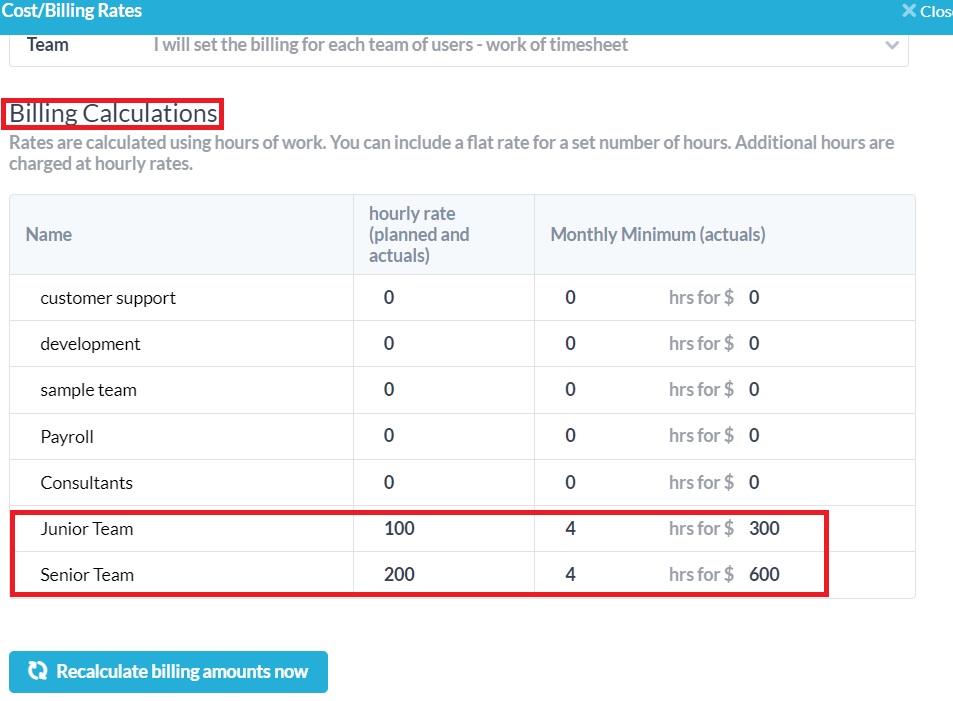Screen dimensions: 953x701
Task: Click Recalculate billing amounts now button
Action: [x=168, y=672]
